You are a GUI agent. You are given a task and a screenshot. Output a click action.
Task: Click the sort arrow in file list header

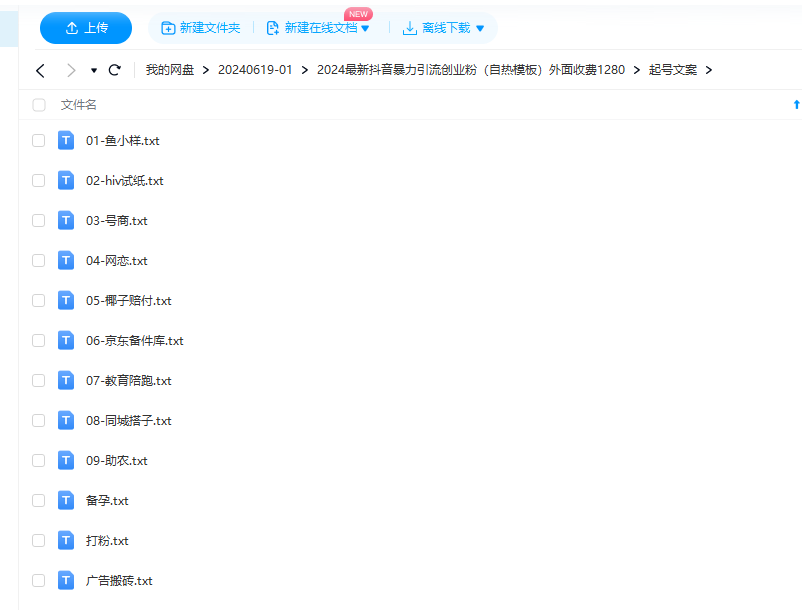tap(796, 105)
